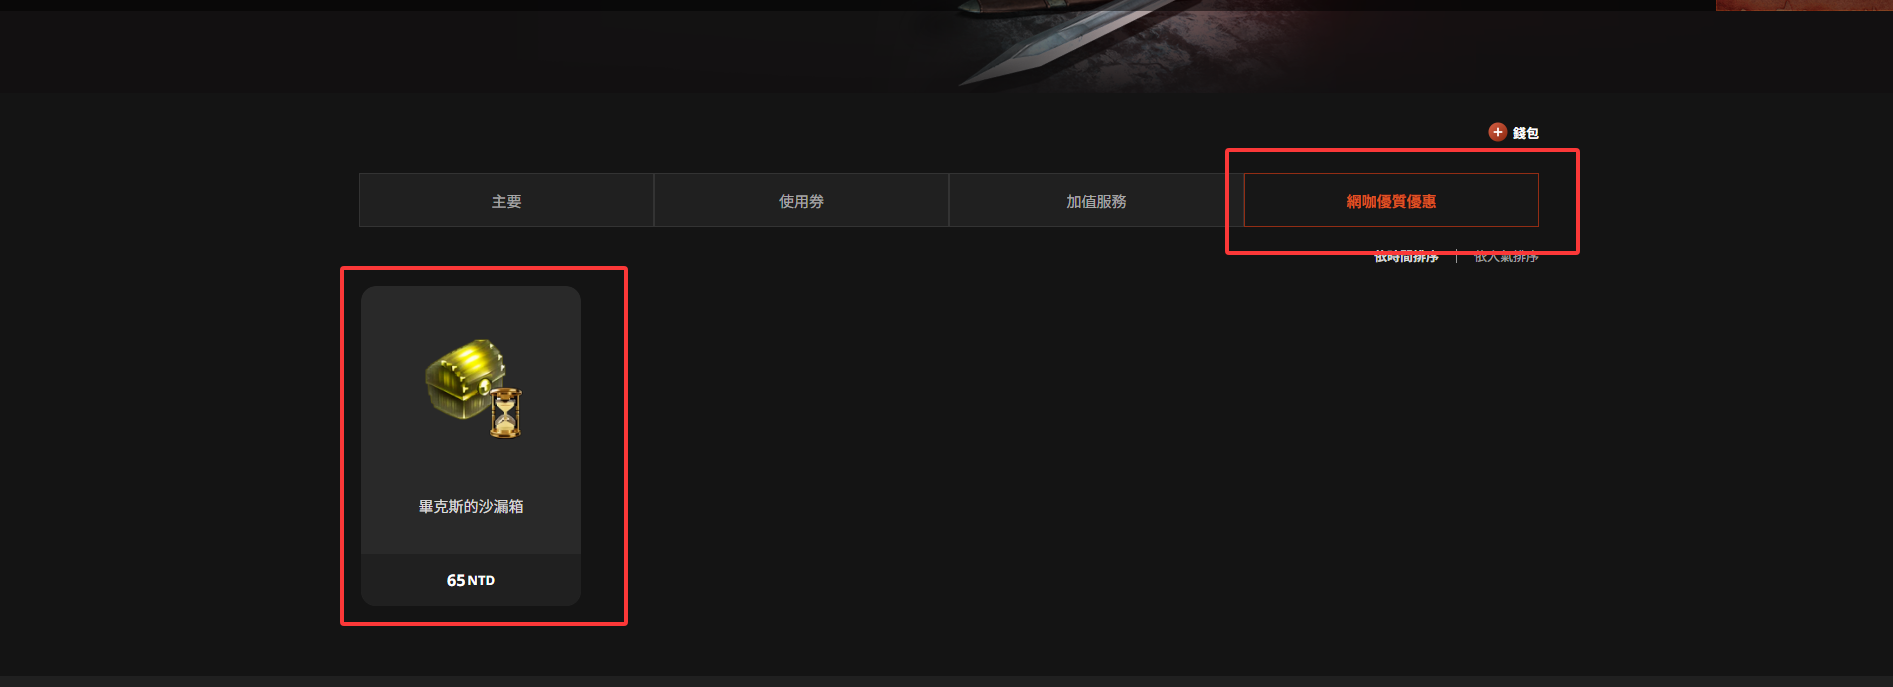Click the red plus icon beside 錢包
1893x687 pixels.
pyautogui.click(x=1497, y=132)
